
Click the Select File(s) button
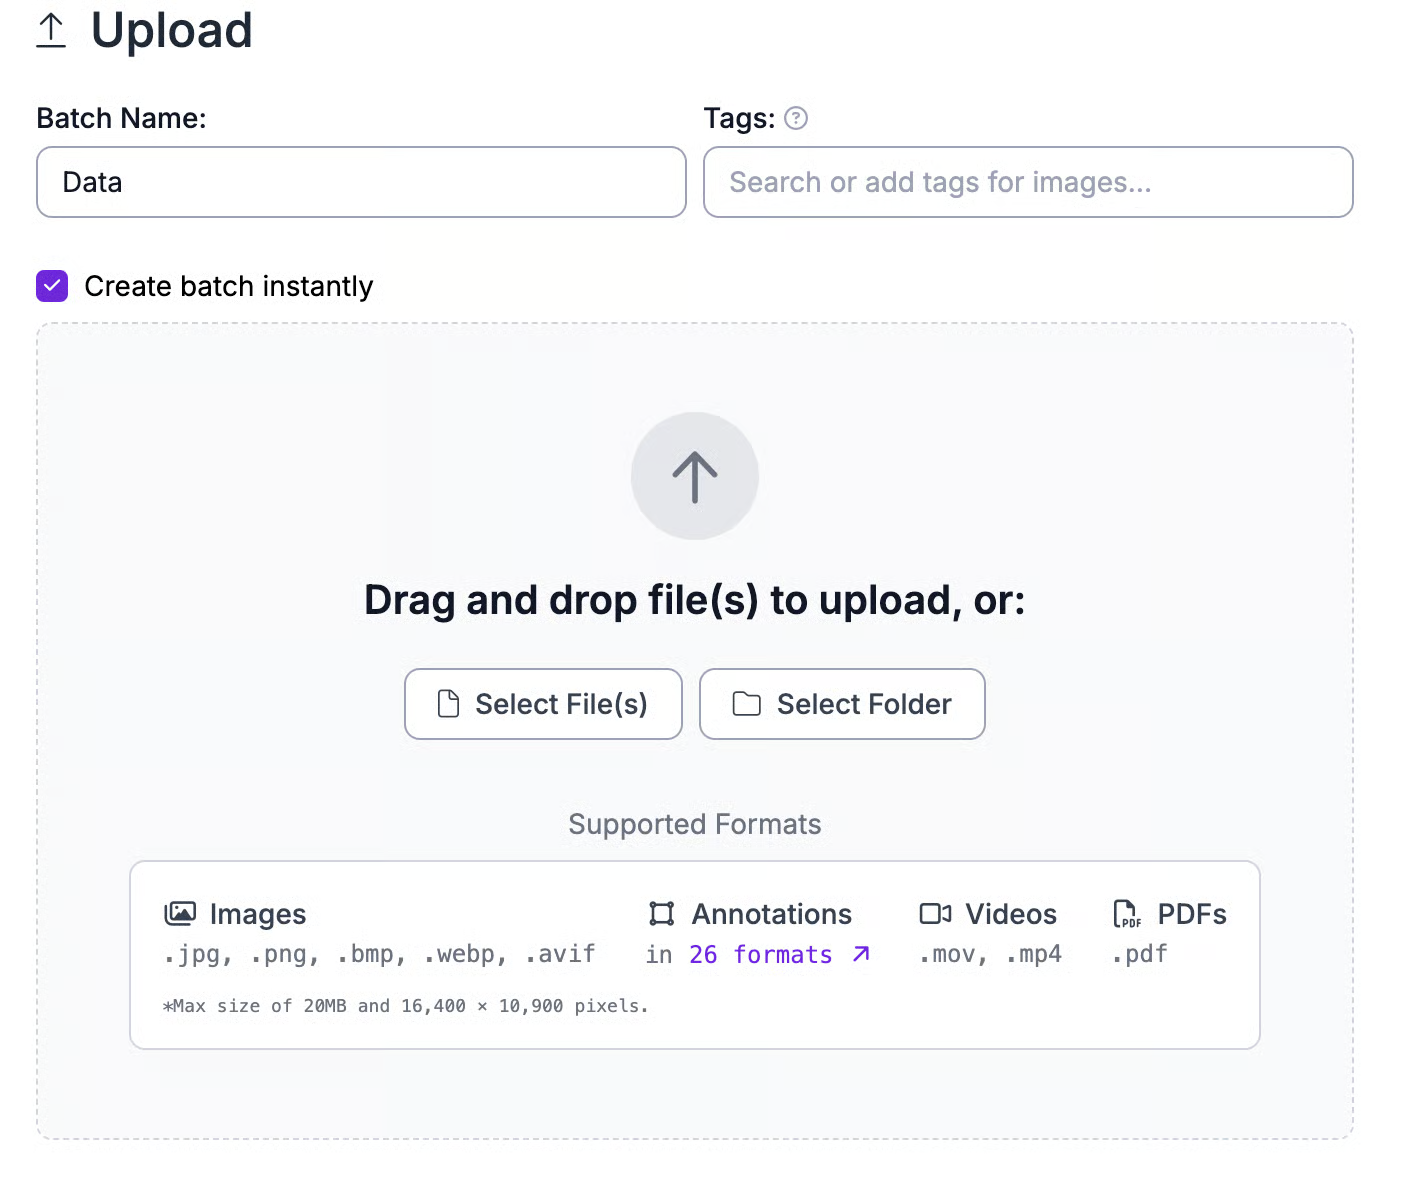tap(543, 703)
